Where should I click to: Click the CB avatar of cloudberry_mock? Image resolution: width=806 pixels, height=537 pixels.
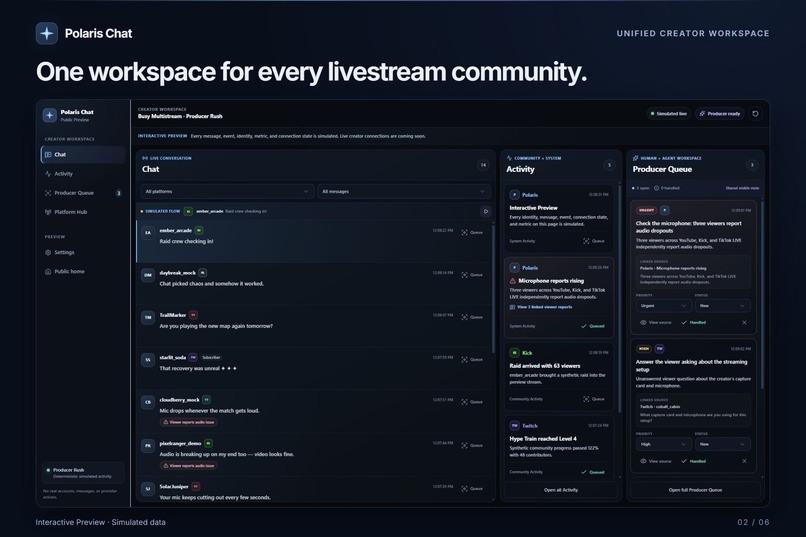point(148,402)
